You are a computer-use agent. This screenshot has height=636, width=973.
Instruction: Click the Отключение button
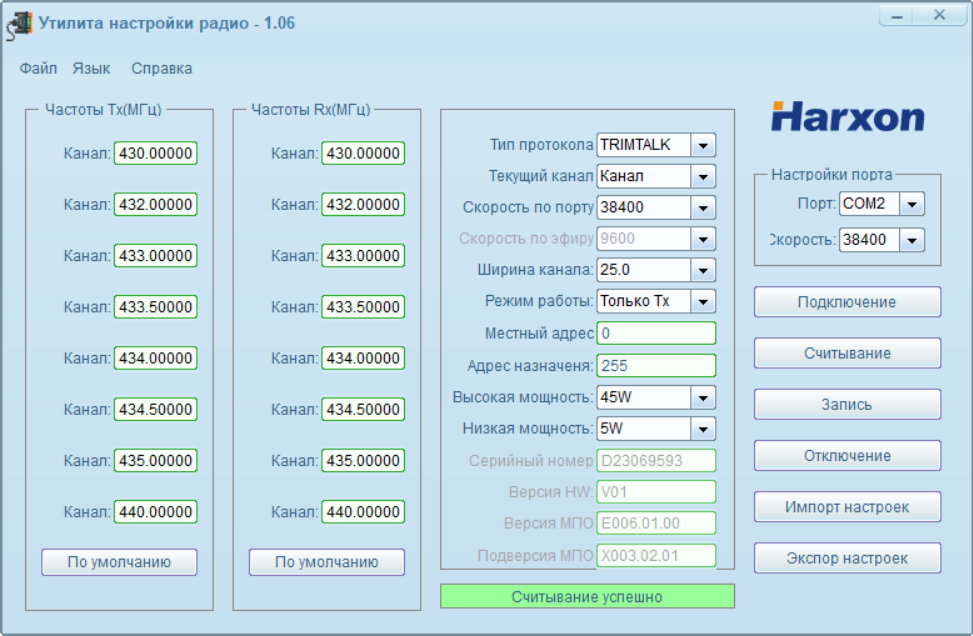click(847, 455)
